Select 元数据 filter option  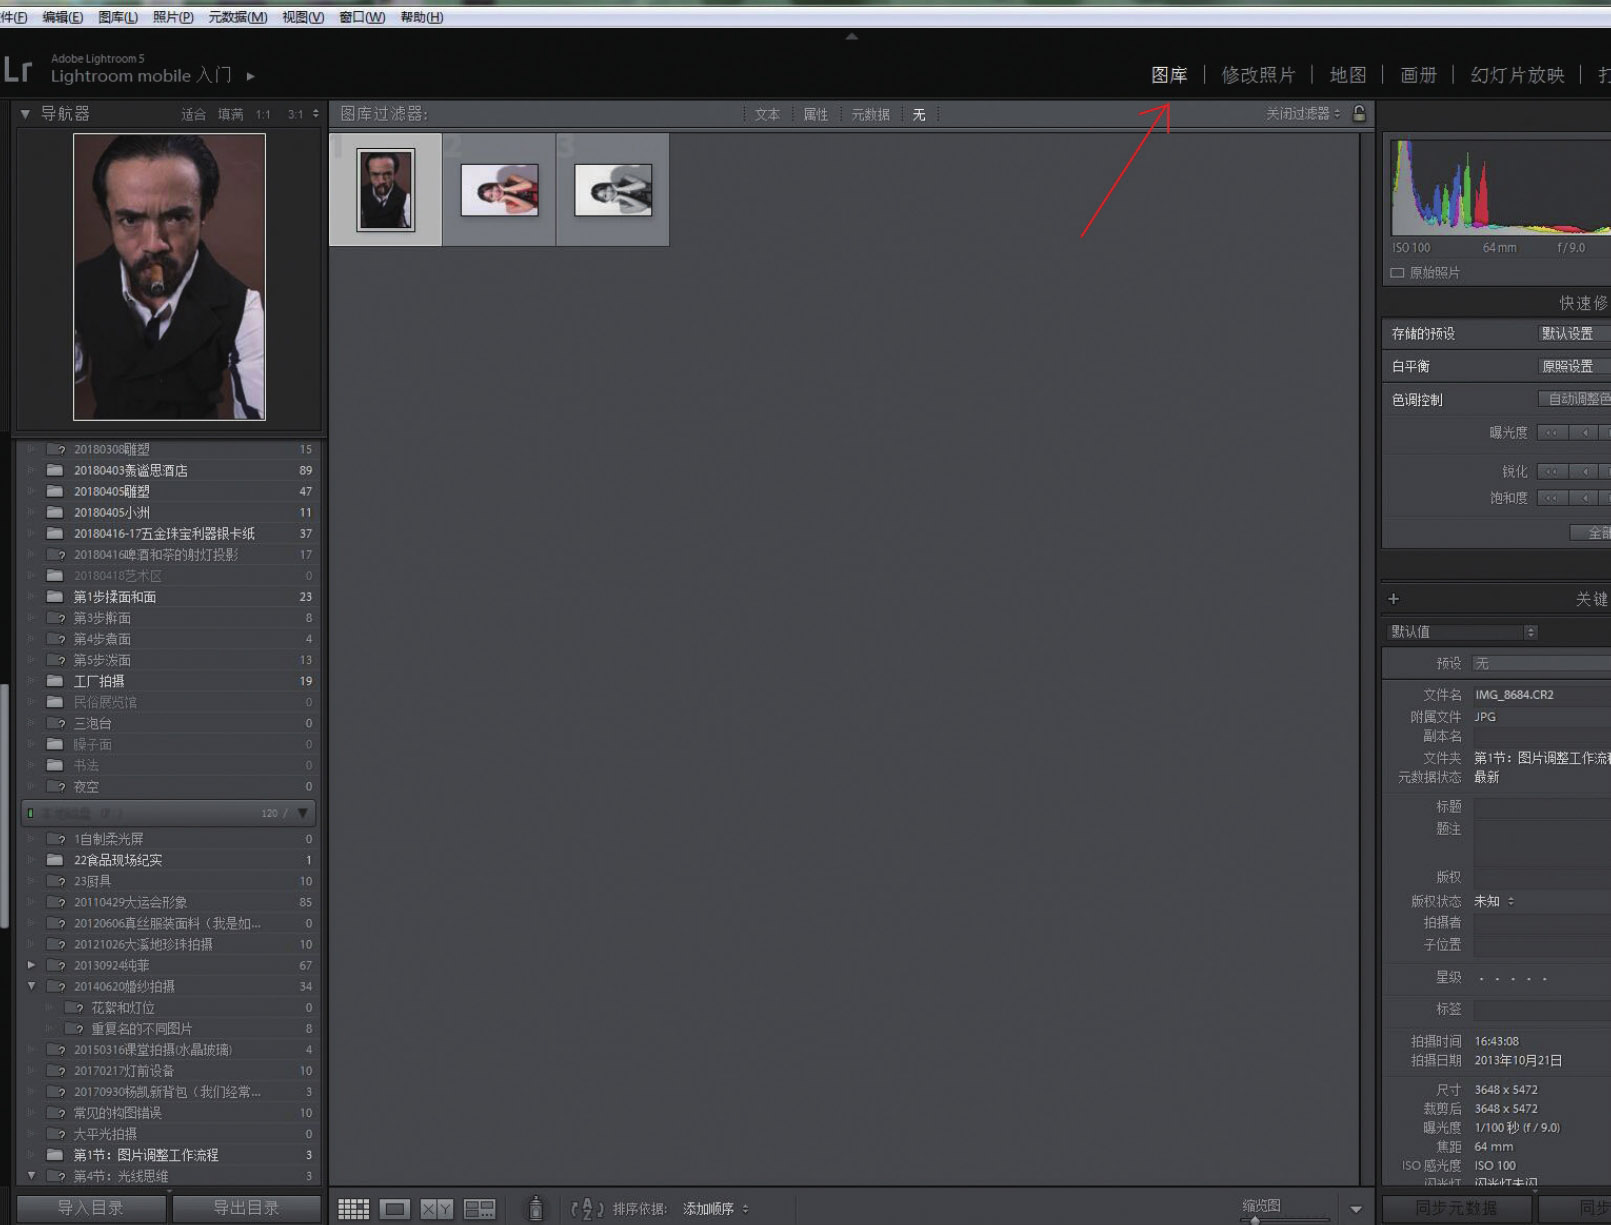tap(870, 115)
